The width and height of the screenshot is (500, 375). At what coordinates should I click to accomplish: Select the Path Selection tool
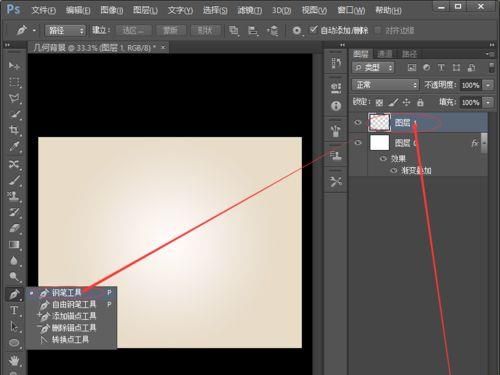pyautogui.click(x=14, y=327)
